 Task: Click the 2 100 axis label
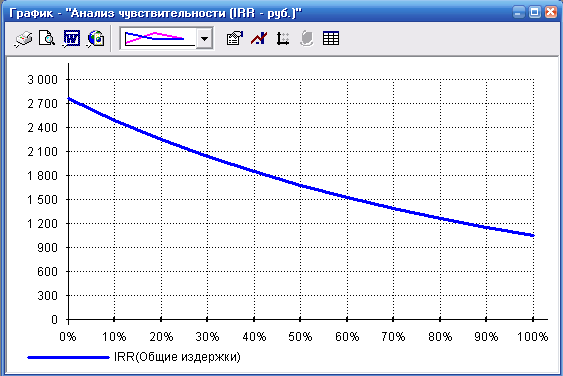click(x=43, y=152)
